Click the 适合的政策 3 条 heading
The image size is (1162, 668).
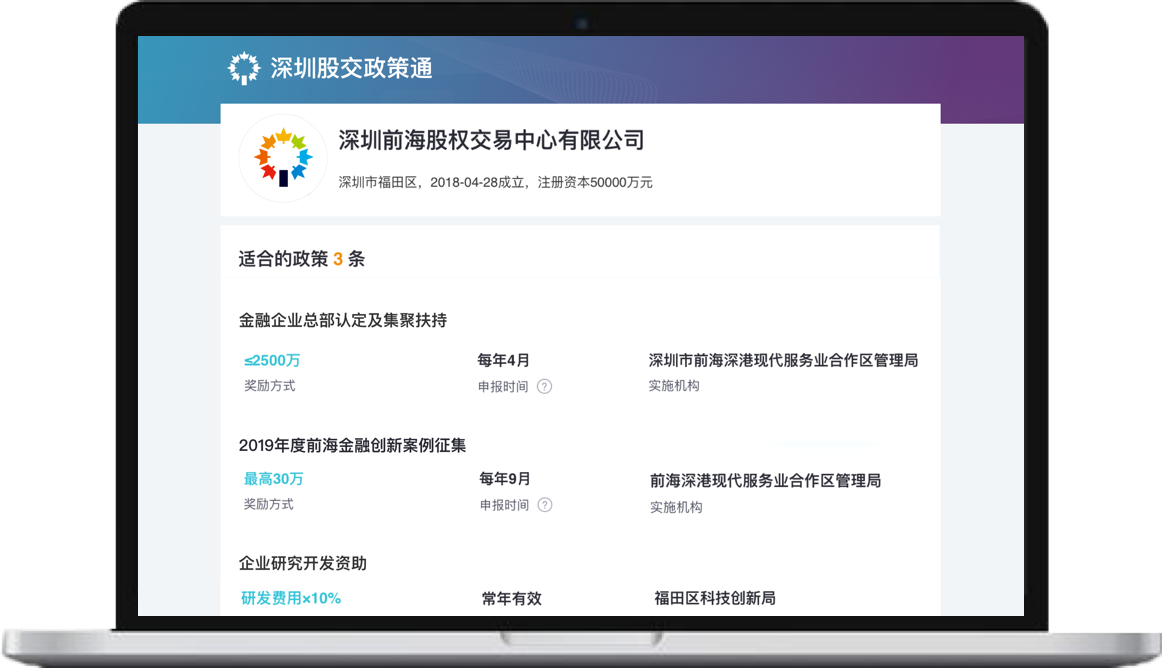[x=302, y=259]
